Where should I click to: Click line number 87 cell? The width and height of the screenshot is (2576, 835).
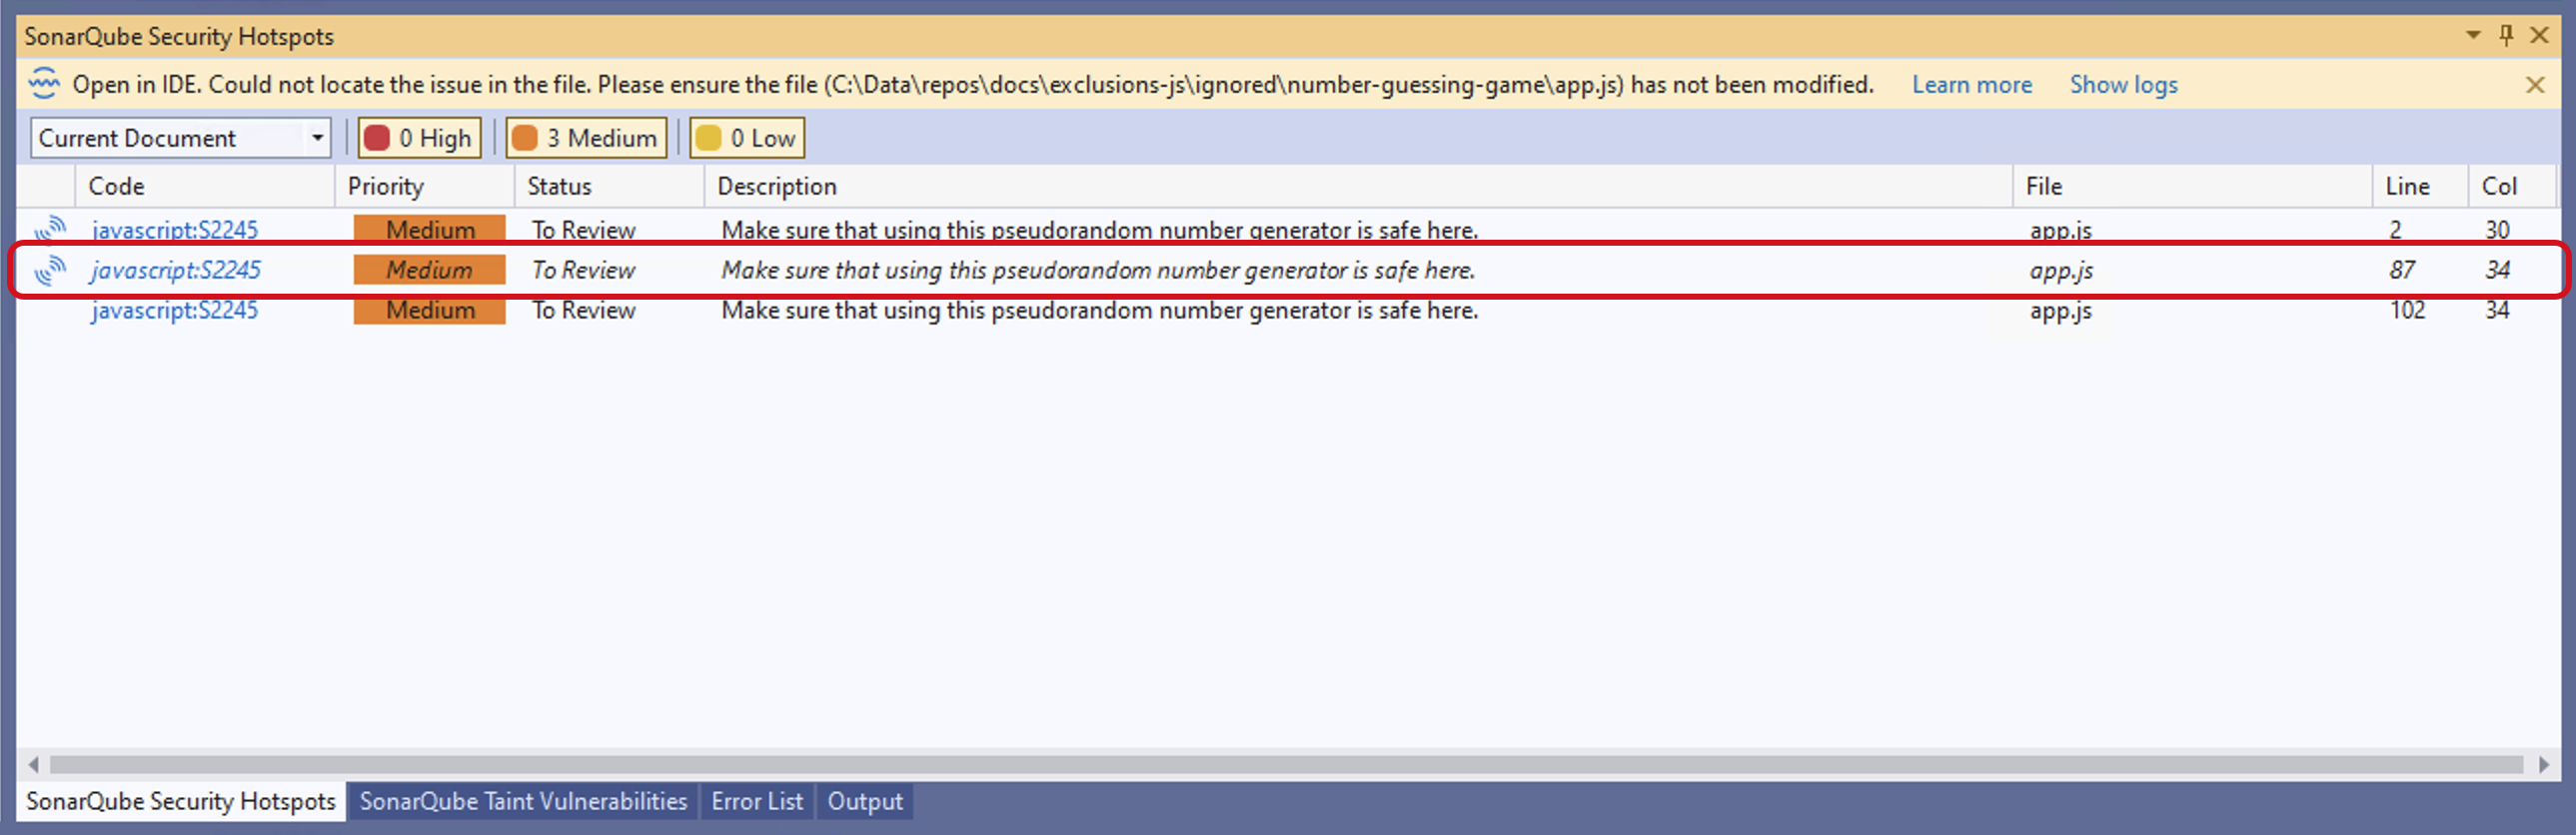pyautogui.click(x=2402, y=270)
